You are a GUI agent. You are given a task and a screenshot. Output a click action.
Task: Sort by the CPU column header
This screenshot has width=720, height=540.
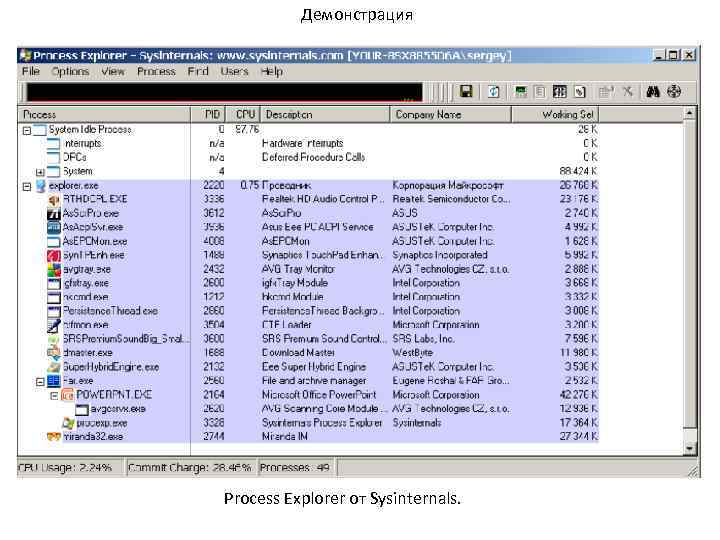[243, 114]
